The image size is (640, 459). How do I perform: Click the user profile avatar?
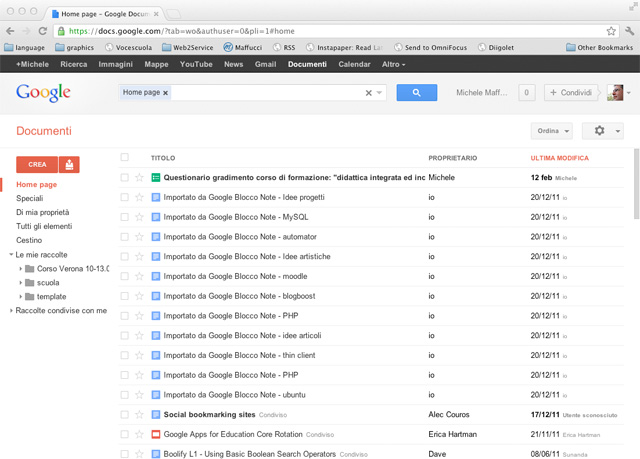[617, 92]
